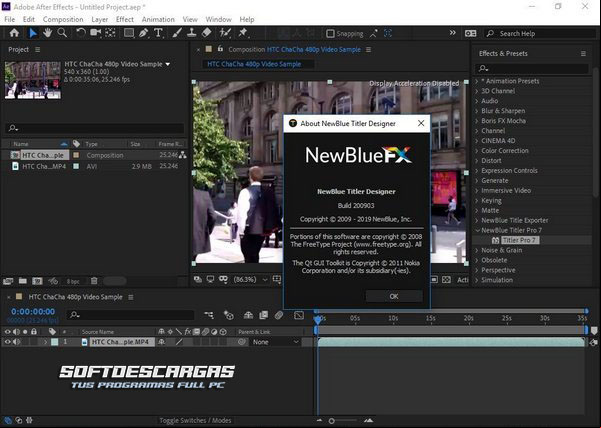The height and width of the screenshot is (428, 601).
Task: Toggle hide shy layers in the timeline
Action: point(248,315)
